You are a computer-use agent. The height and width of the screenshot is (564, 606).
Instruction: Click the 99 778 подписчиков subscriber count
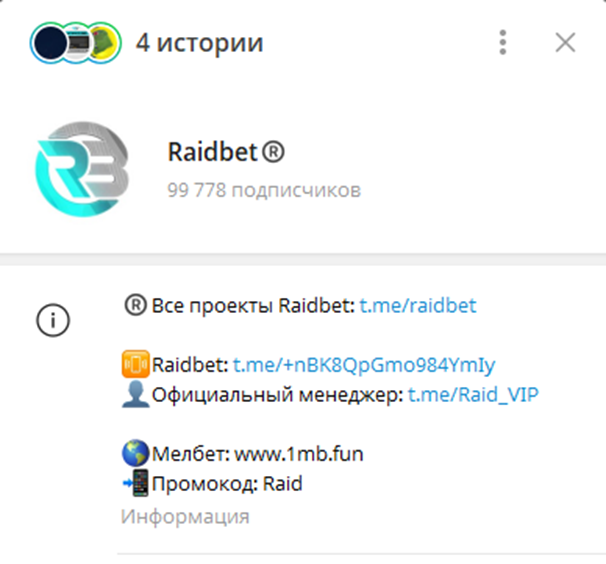click(x=264, y=190)
